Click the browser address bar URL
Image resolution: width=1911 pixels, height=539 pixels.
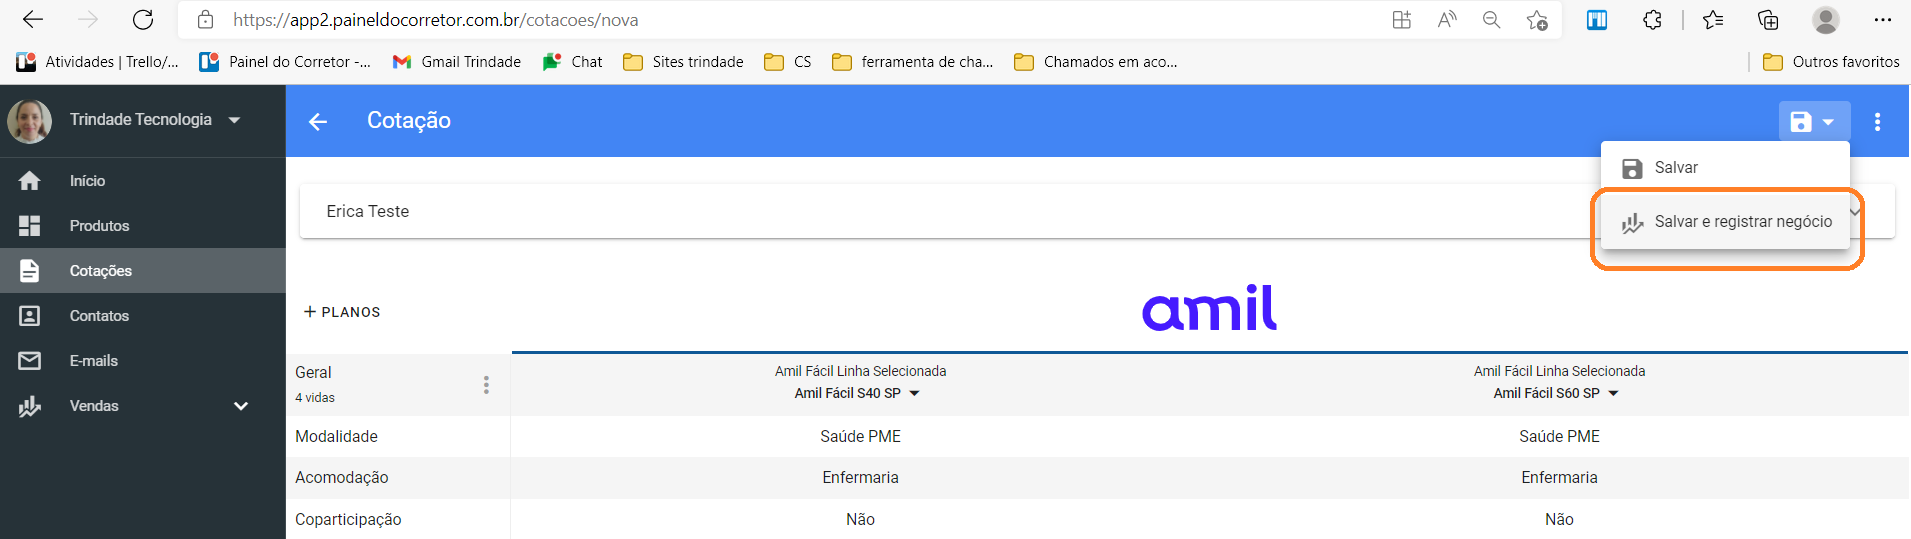tap(435, 19)
